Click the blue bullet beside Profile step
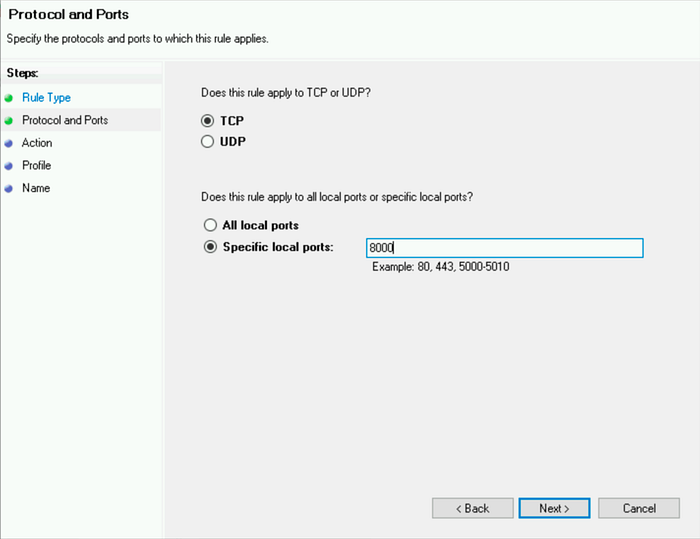Screen dimensions: 700x539 click(x=8, y=166)
